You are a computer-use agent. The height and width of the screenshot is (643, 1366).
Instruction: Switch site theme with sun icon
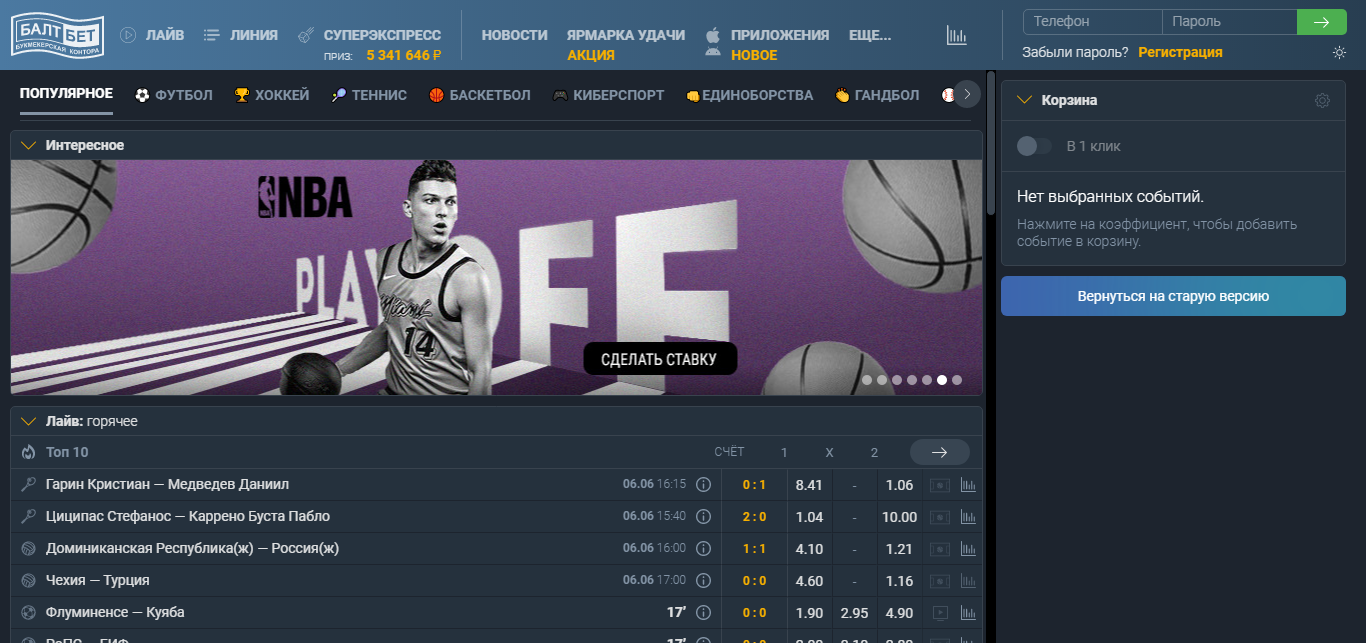pos(1339,52)
